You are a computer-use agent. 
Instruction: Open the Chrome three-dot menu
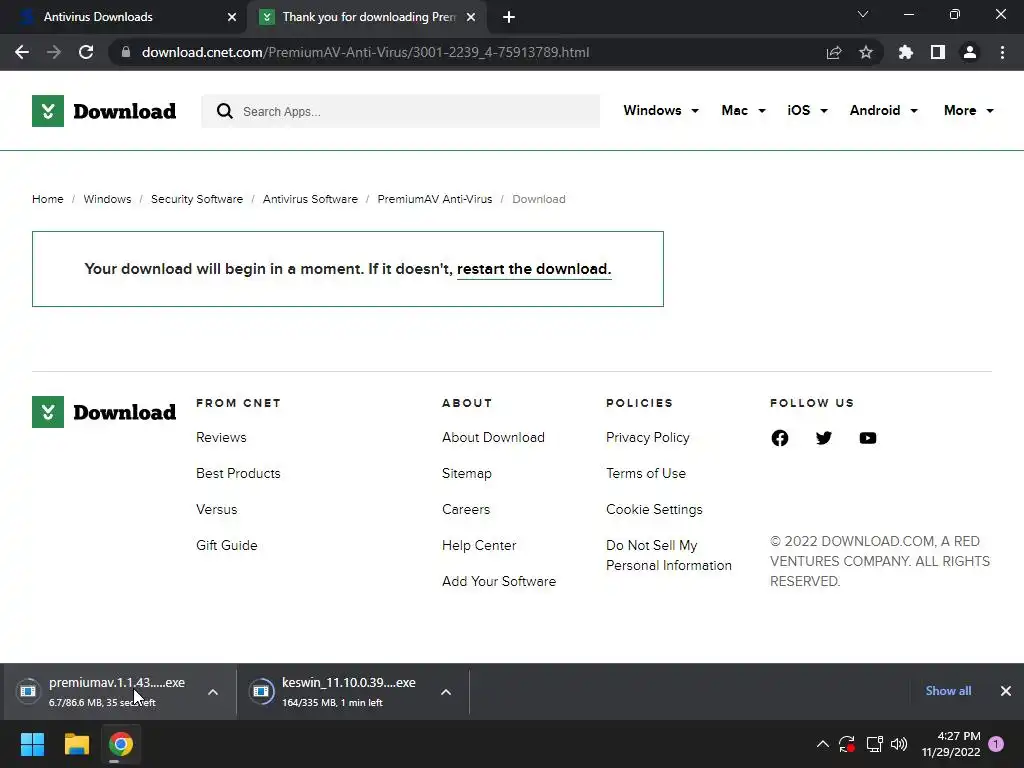pos(1002,52)
